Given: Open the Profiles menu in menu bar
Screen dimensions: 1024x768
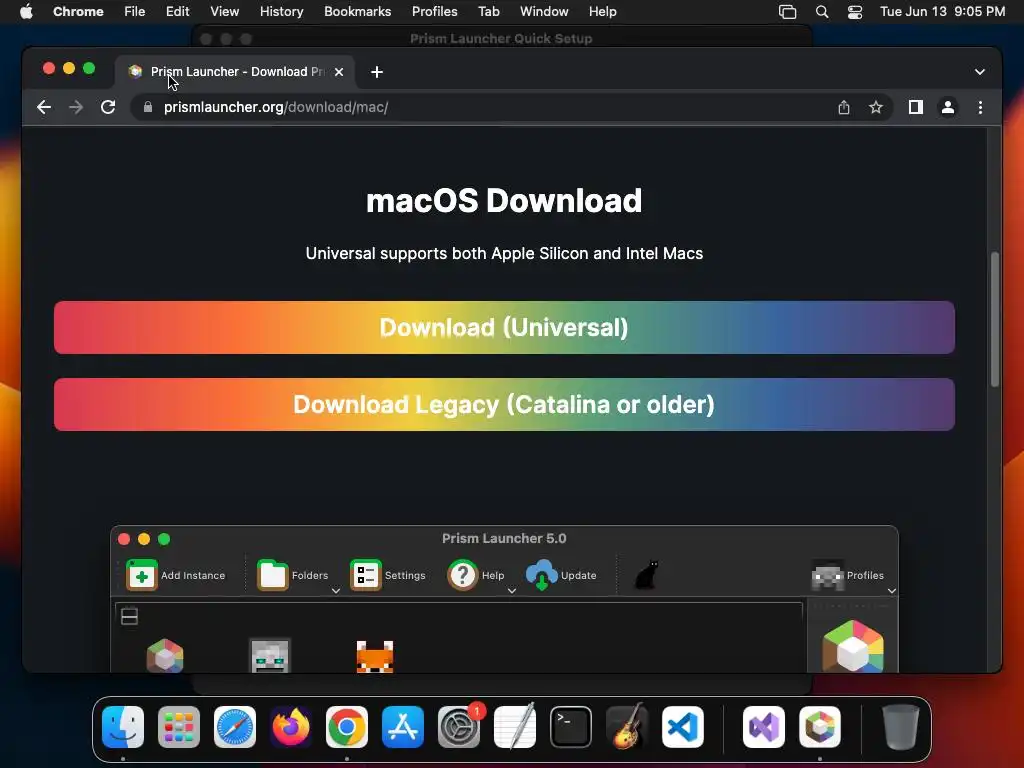Looking at the screenshot, I should 434,12.
